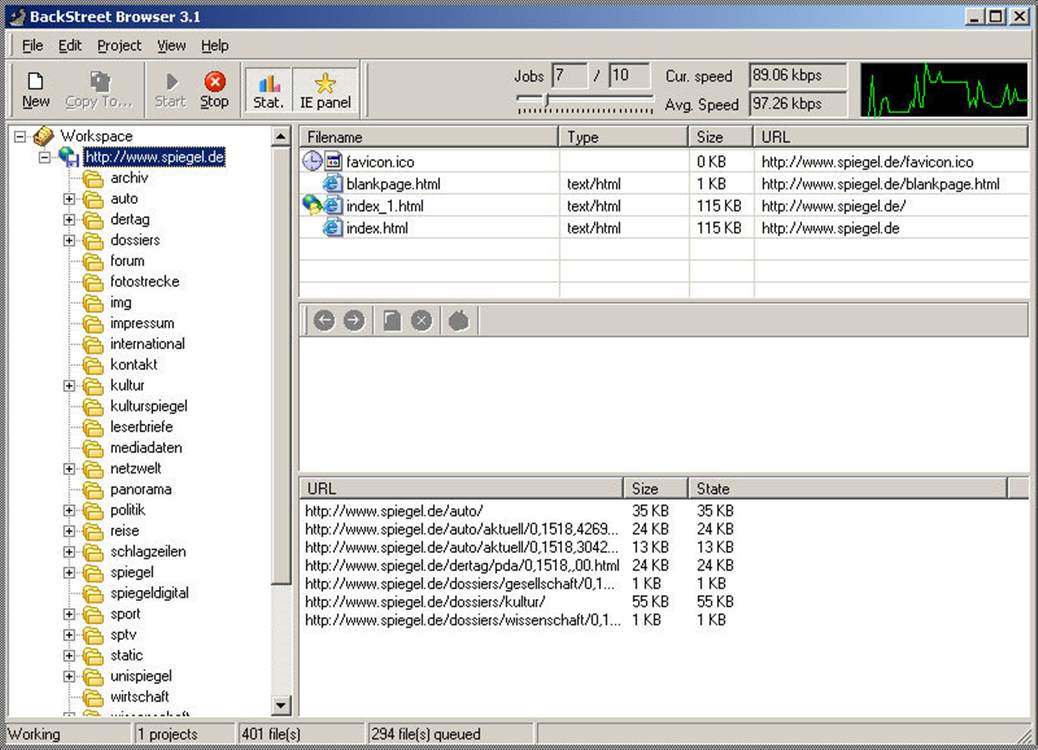This screenshot has height=750, width=1038.
Task: Click the stop icon in preview toolbar
Action: pos(422,321)
